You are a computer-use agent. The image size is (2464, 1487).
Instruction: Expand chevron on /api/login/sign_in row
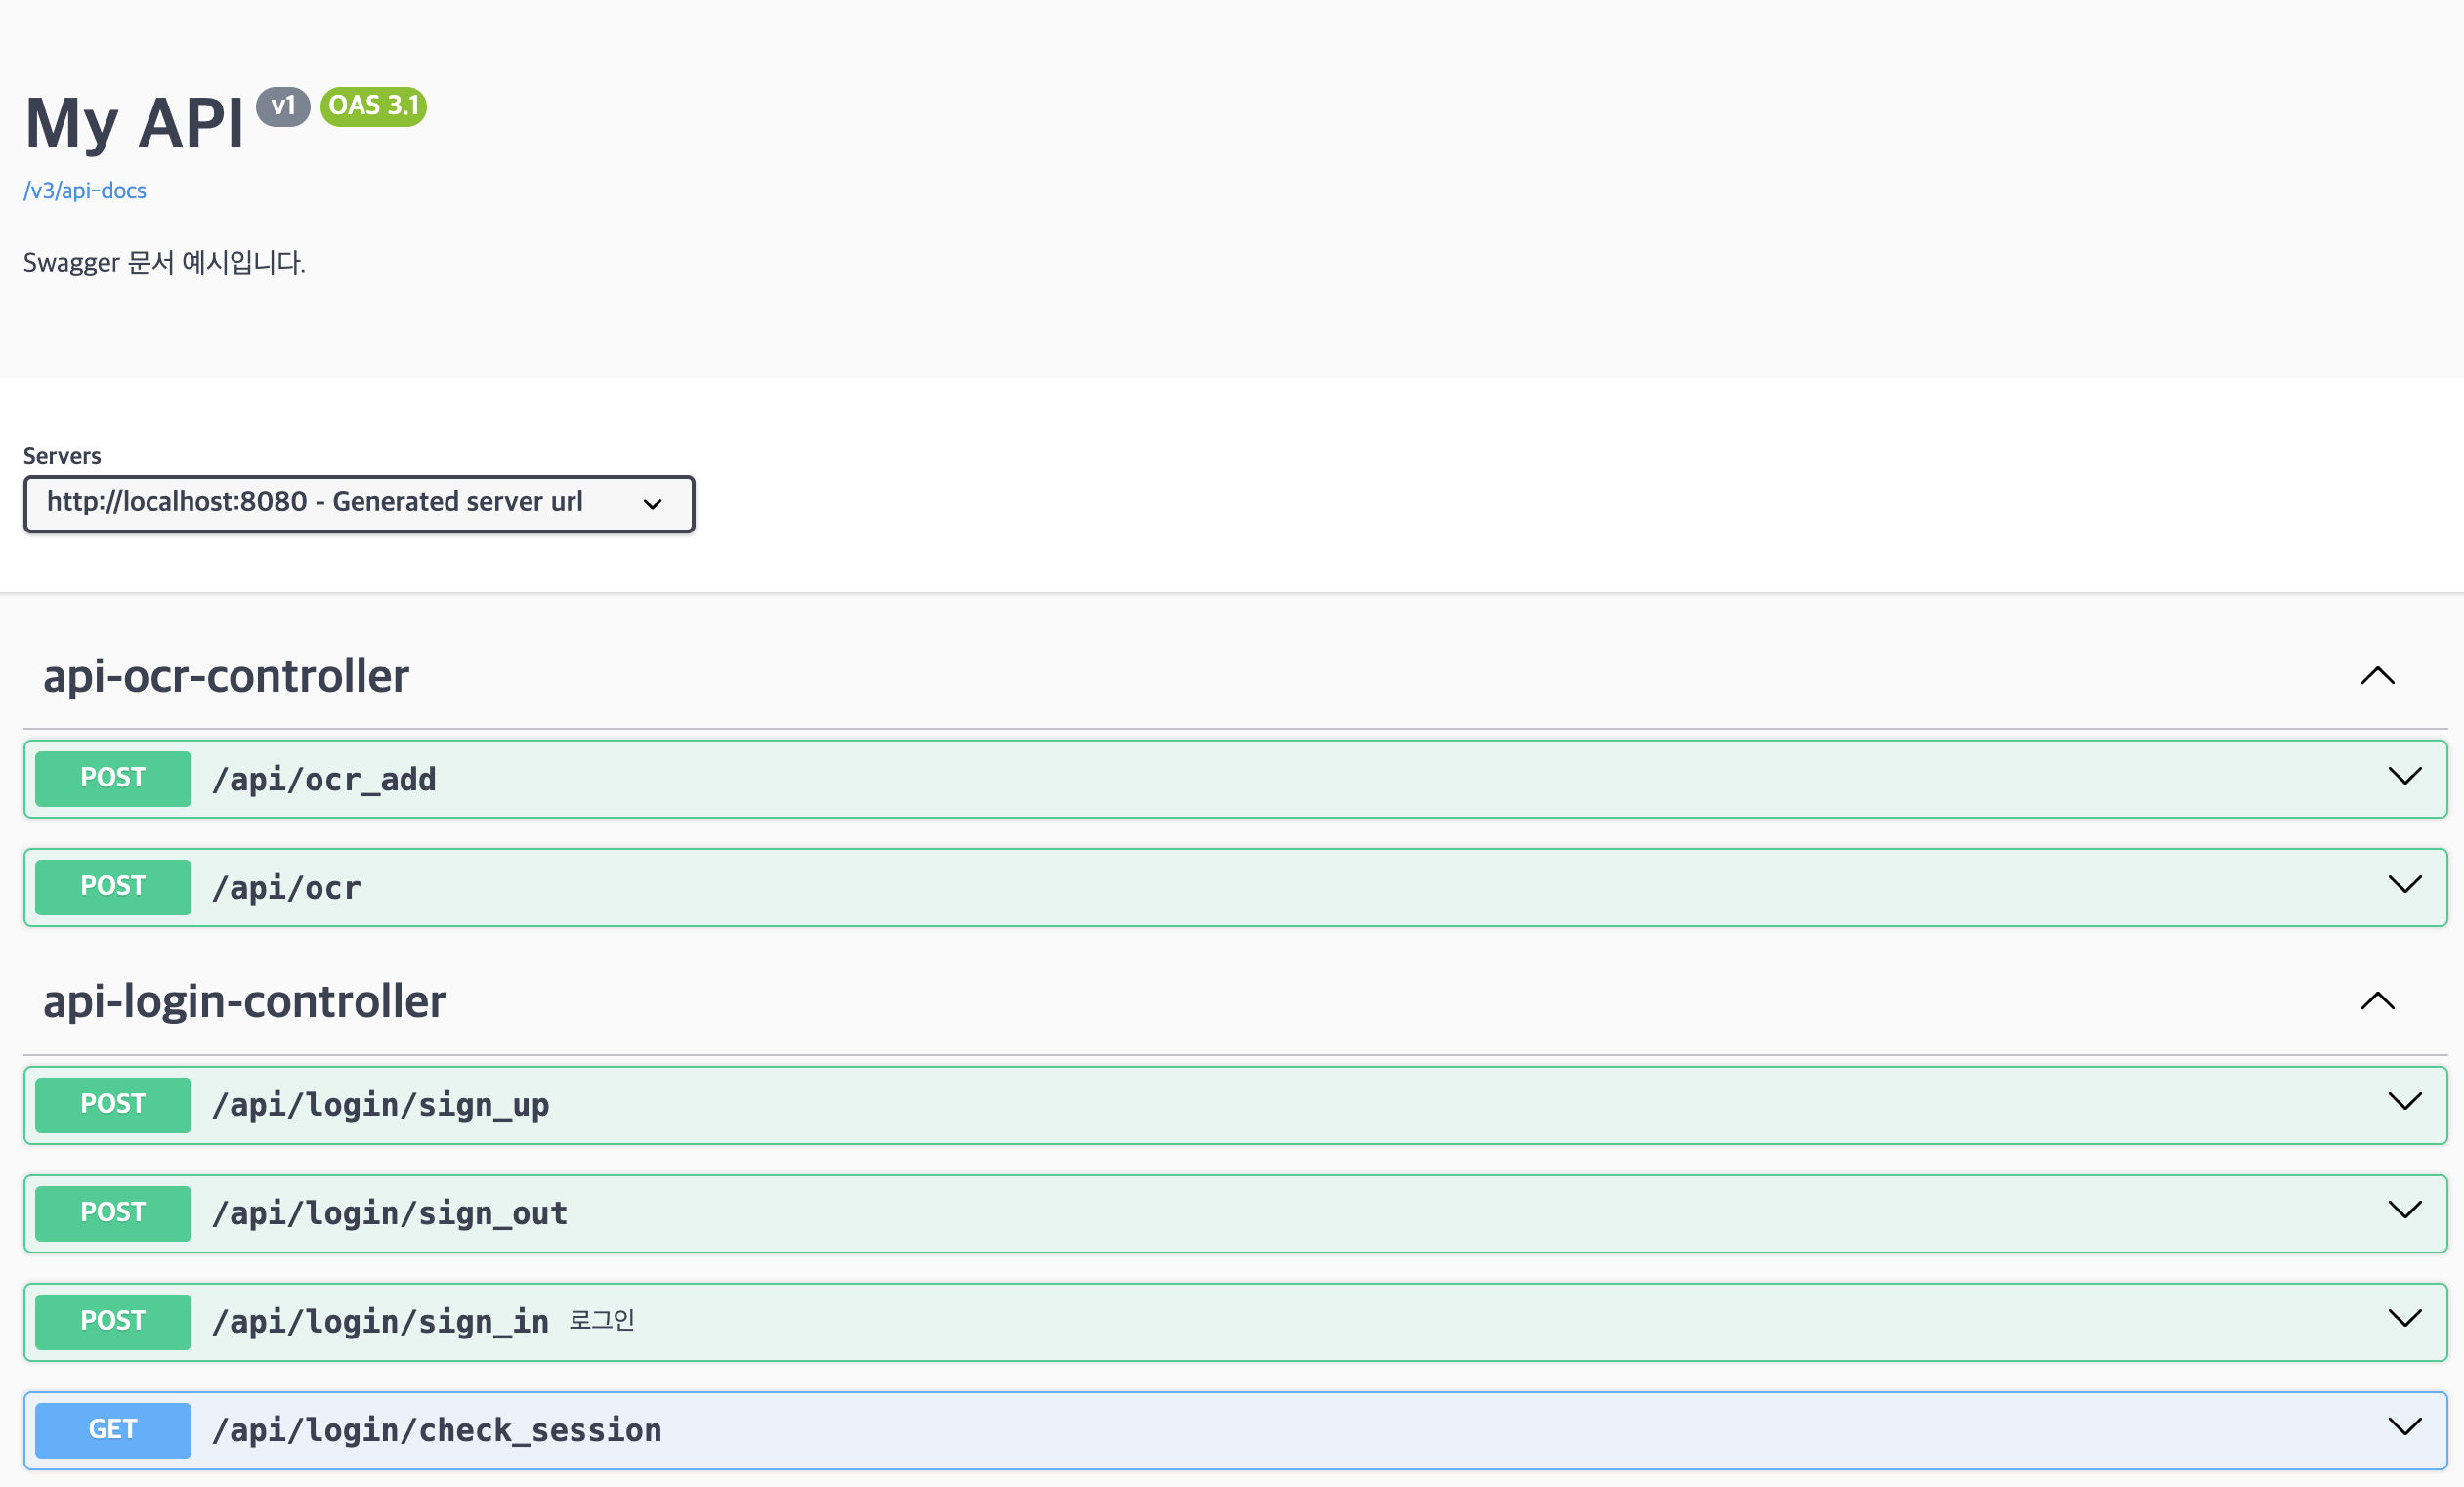point(2404,1319)
